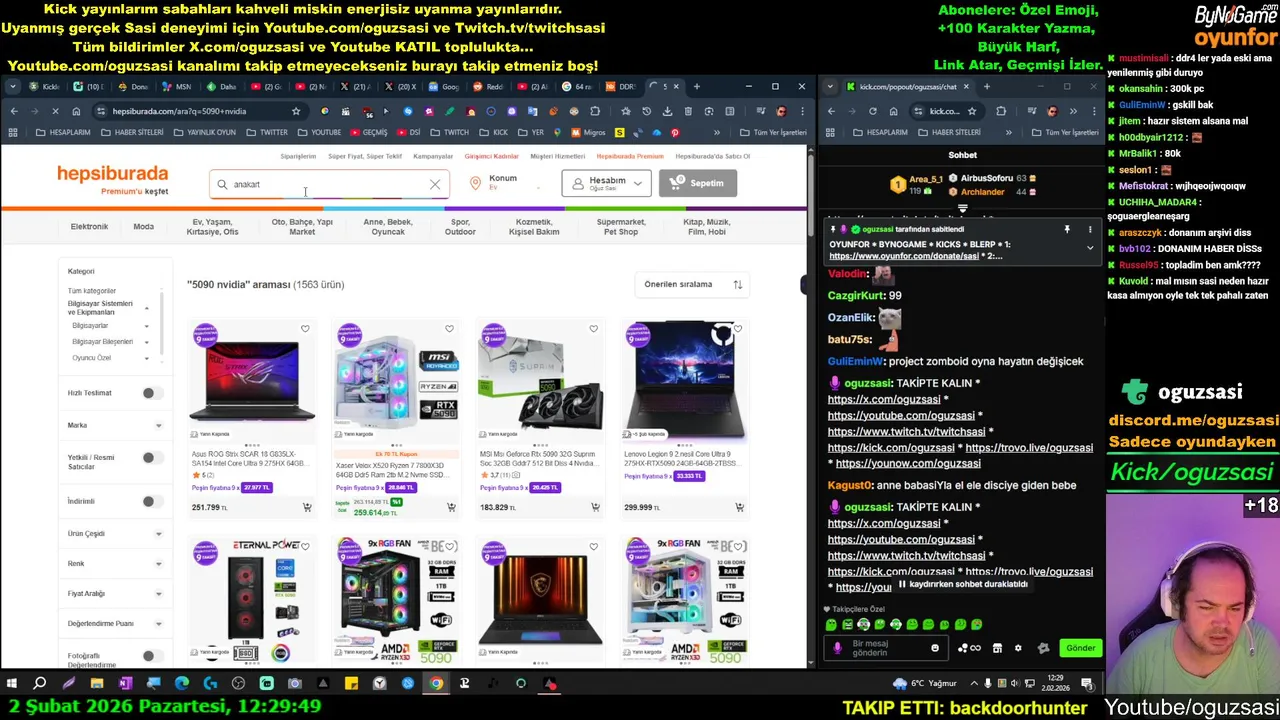This screenshot has width=1280, height=720.
Task: Bookmark the hepsiburada page with the star
Action: [296, 111]
